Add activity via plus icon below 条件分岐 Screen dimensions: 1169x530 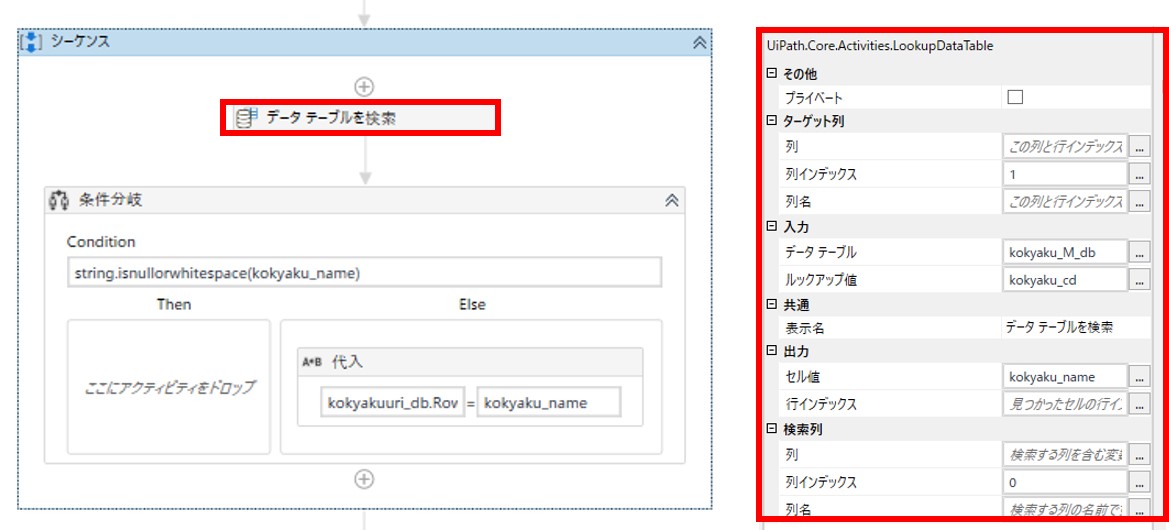click(364, 479)
